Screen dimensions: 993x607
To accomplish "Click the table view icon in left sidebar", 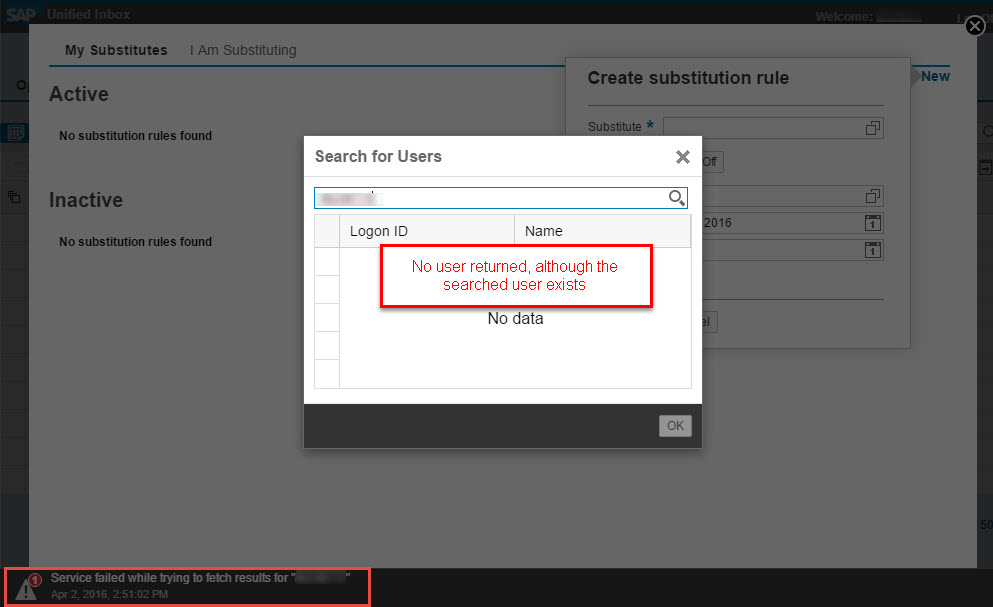I will tap(16, 133).
